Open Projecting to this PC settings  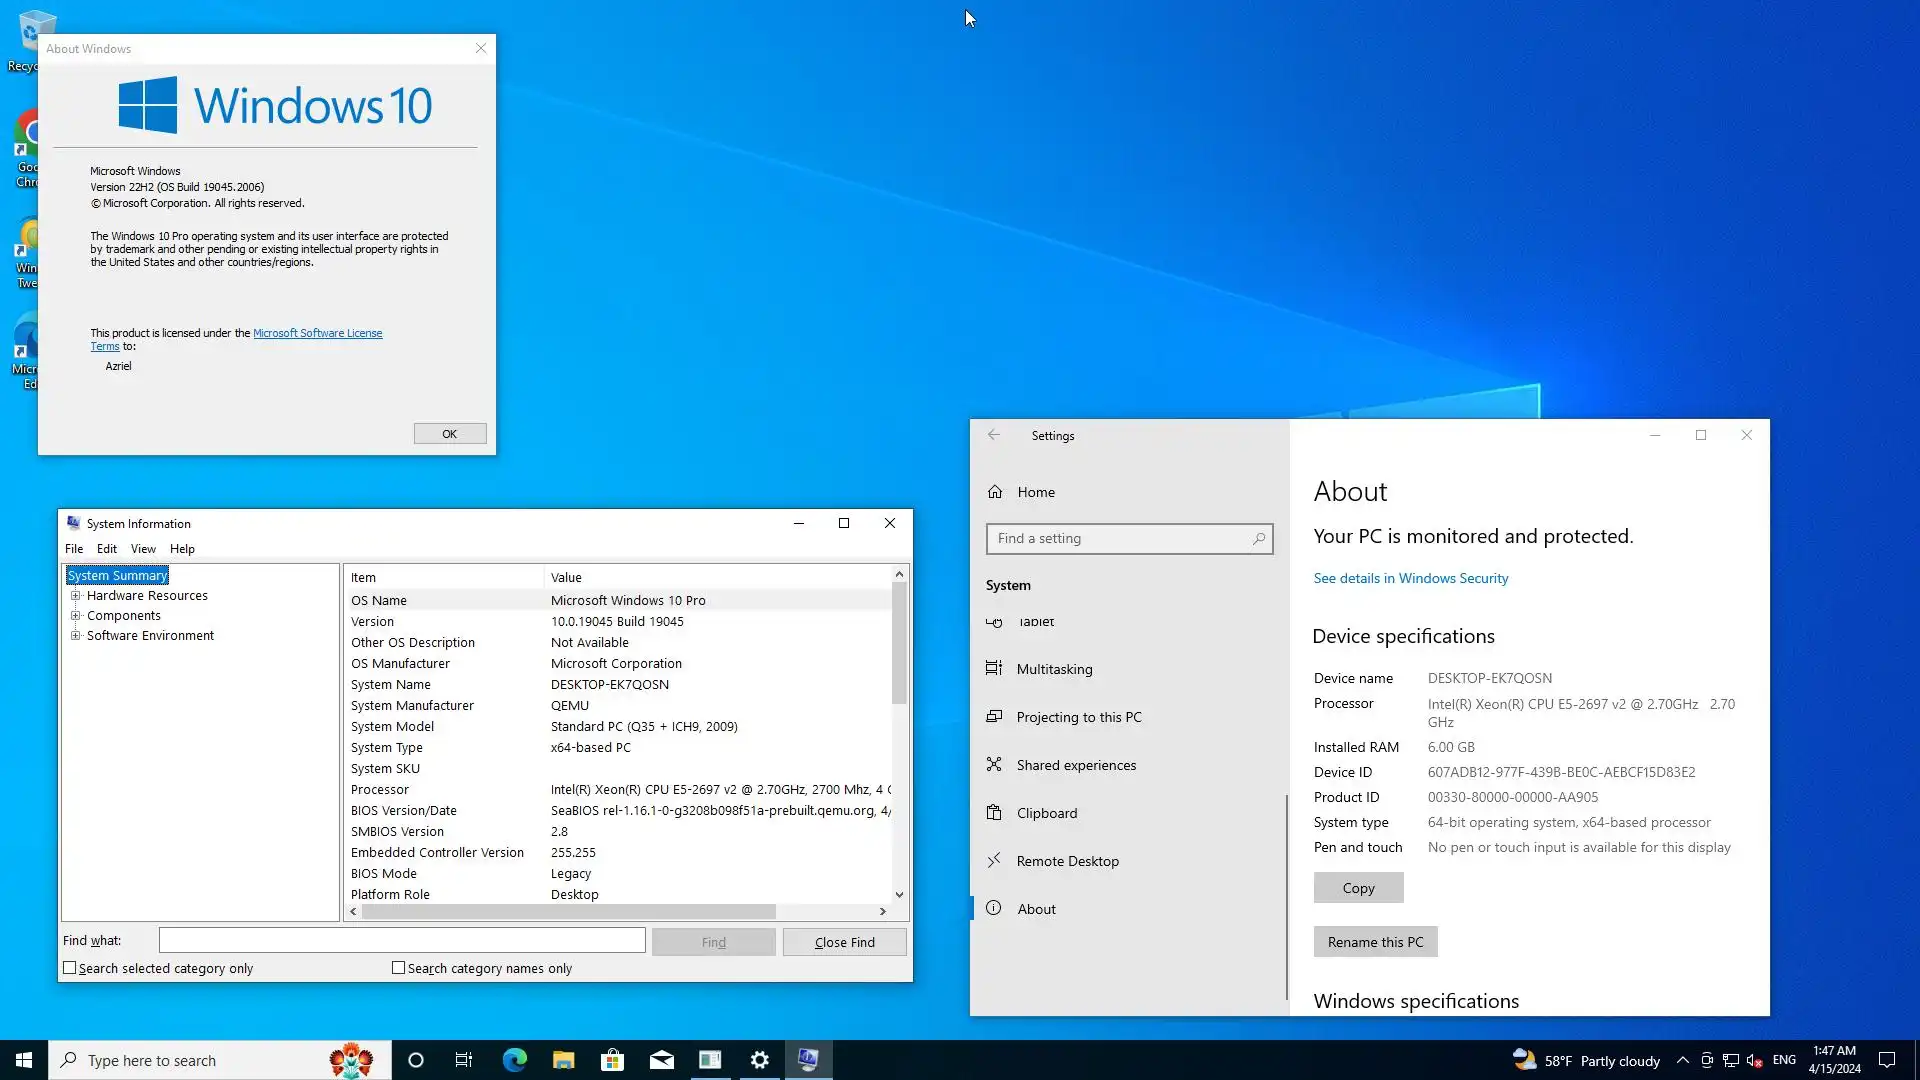pos(1078,717)
